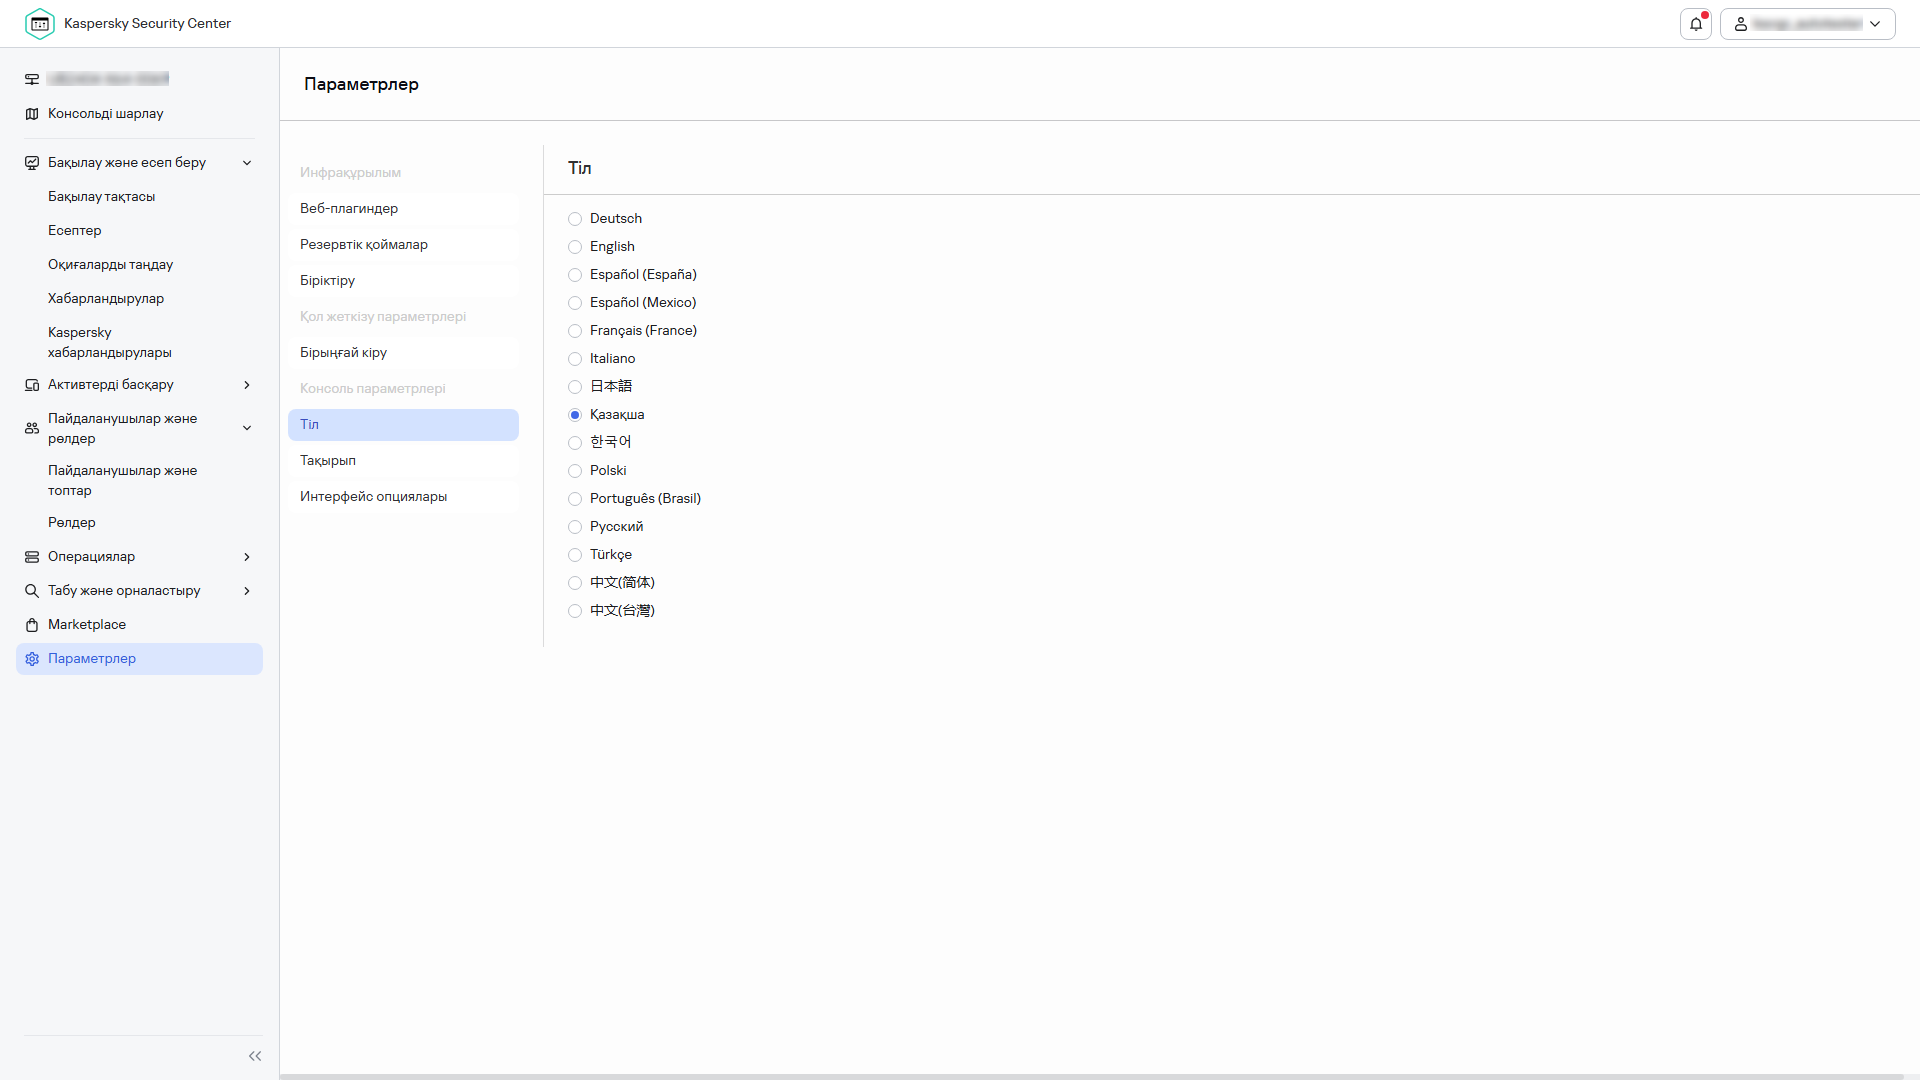The image size is (1920, 1080).
Task: Collapse the Бақылау және есеп беру section
Action: click(247, 163)
